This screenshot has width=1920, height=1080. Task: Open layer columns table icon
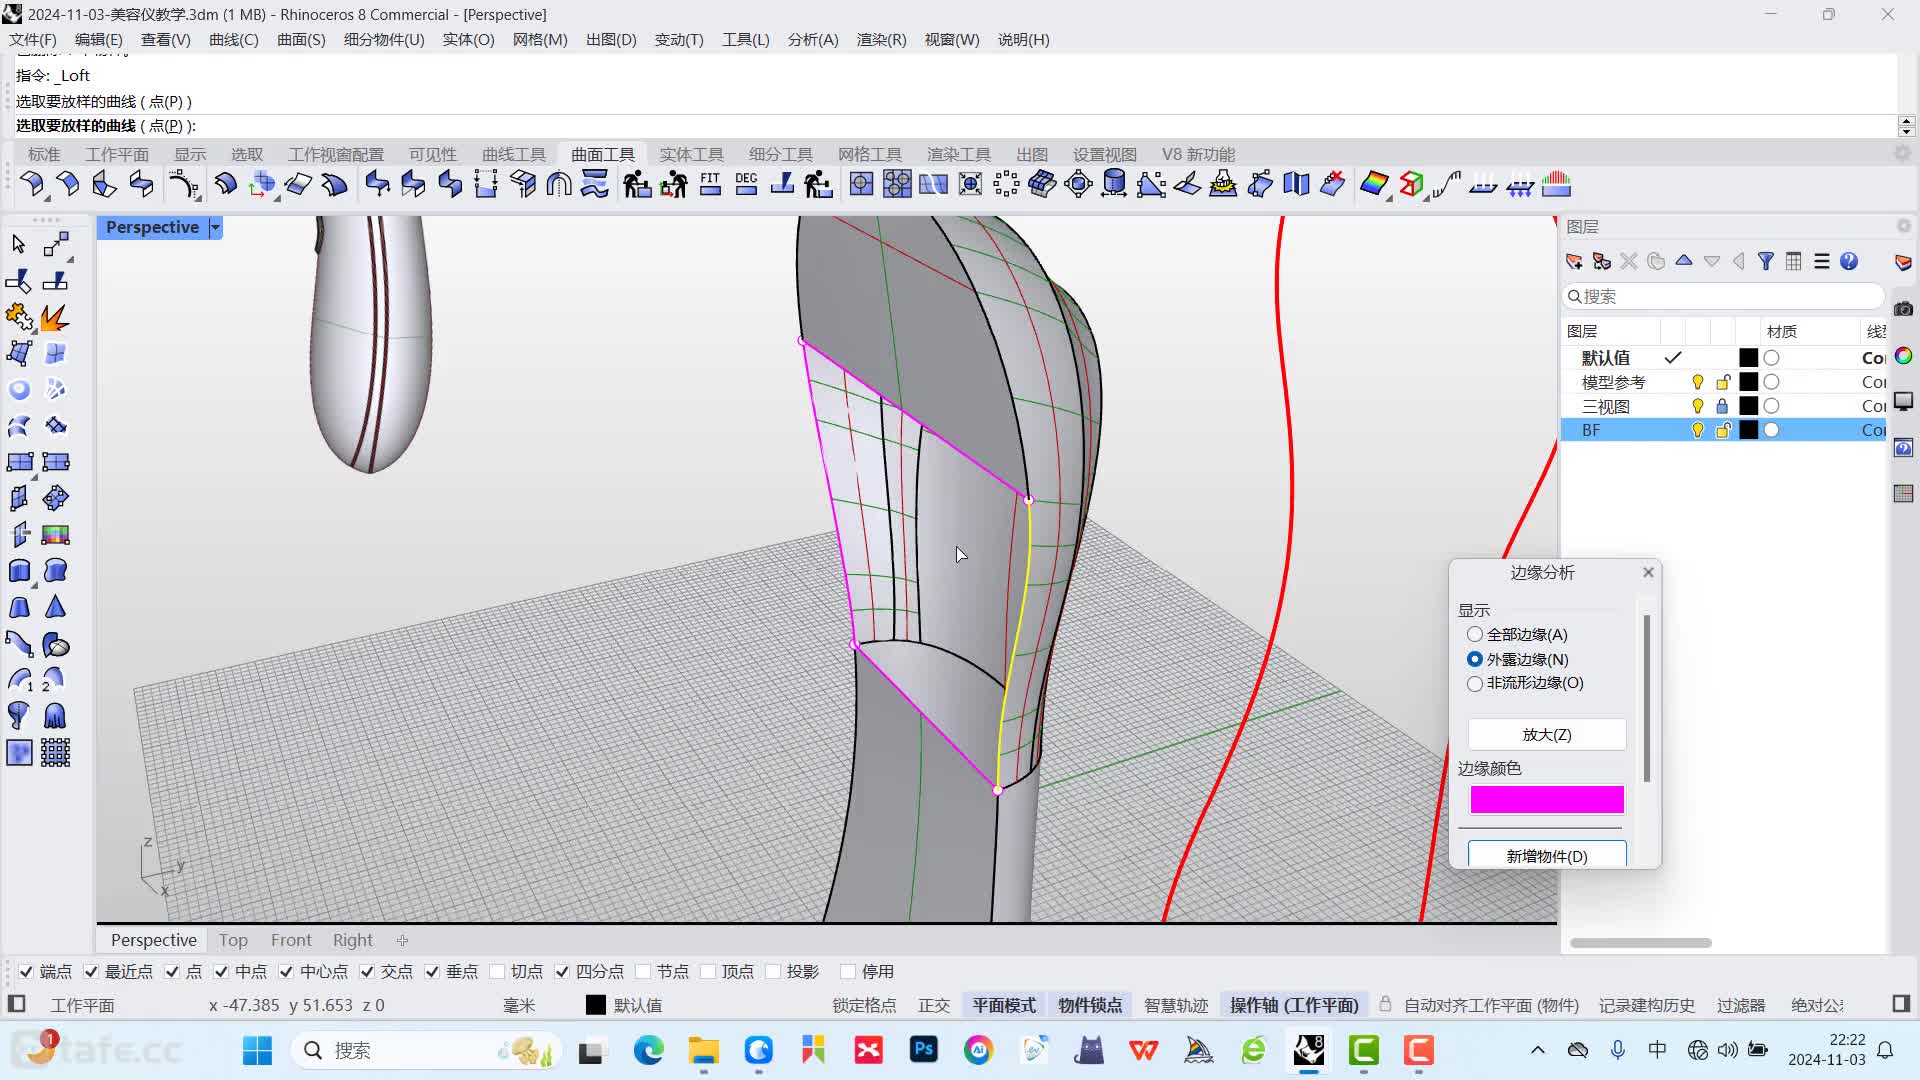pos(1794,261)
